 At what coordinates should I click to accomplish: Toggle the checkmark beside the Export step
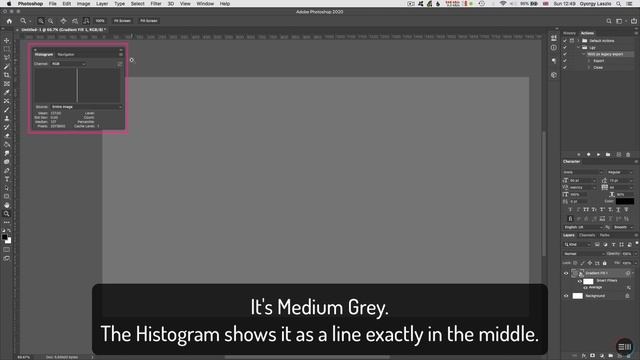pos(565,61)
